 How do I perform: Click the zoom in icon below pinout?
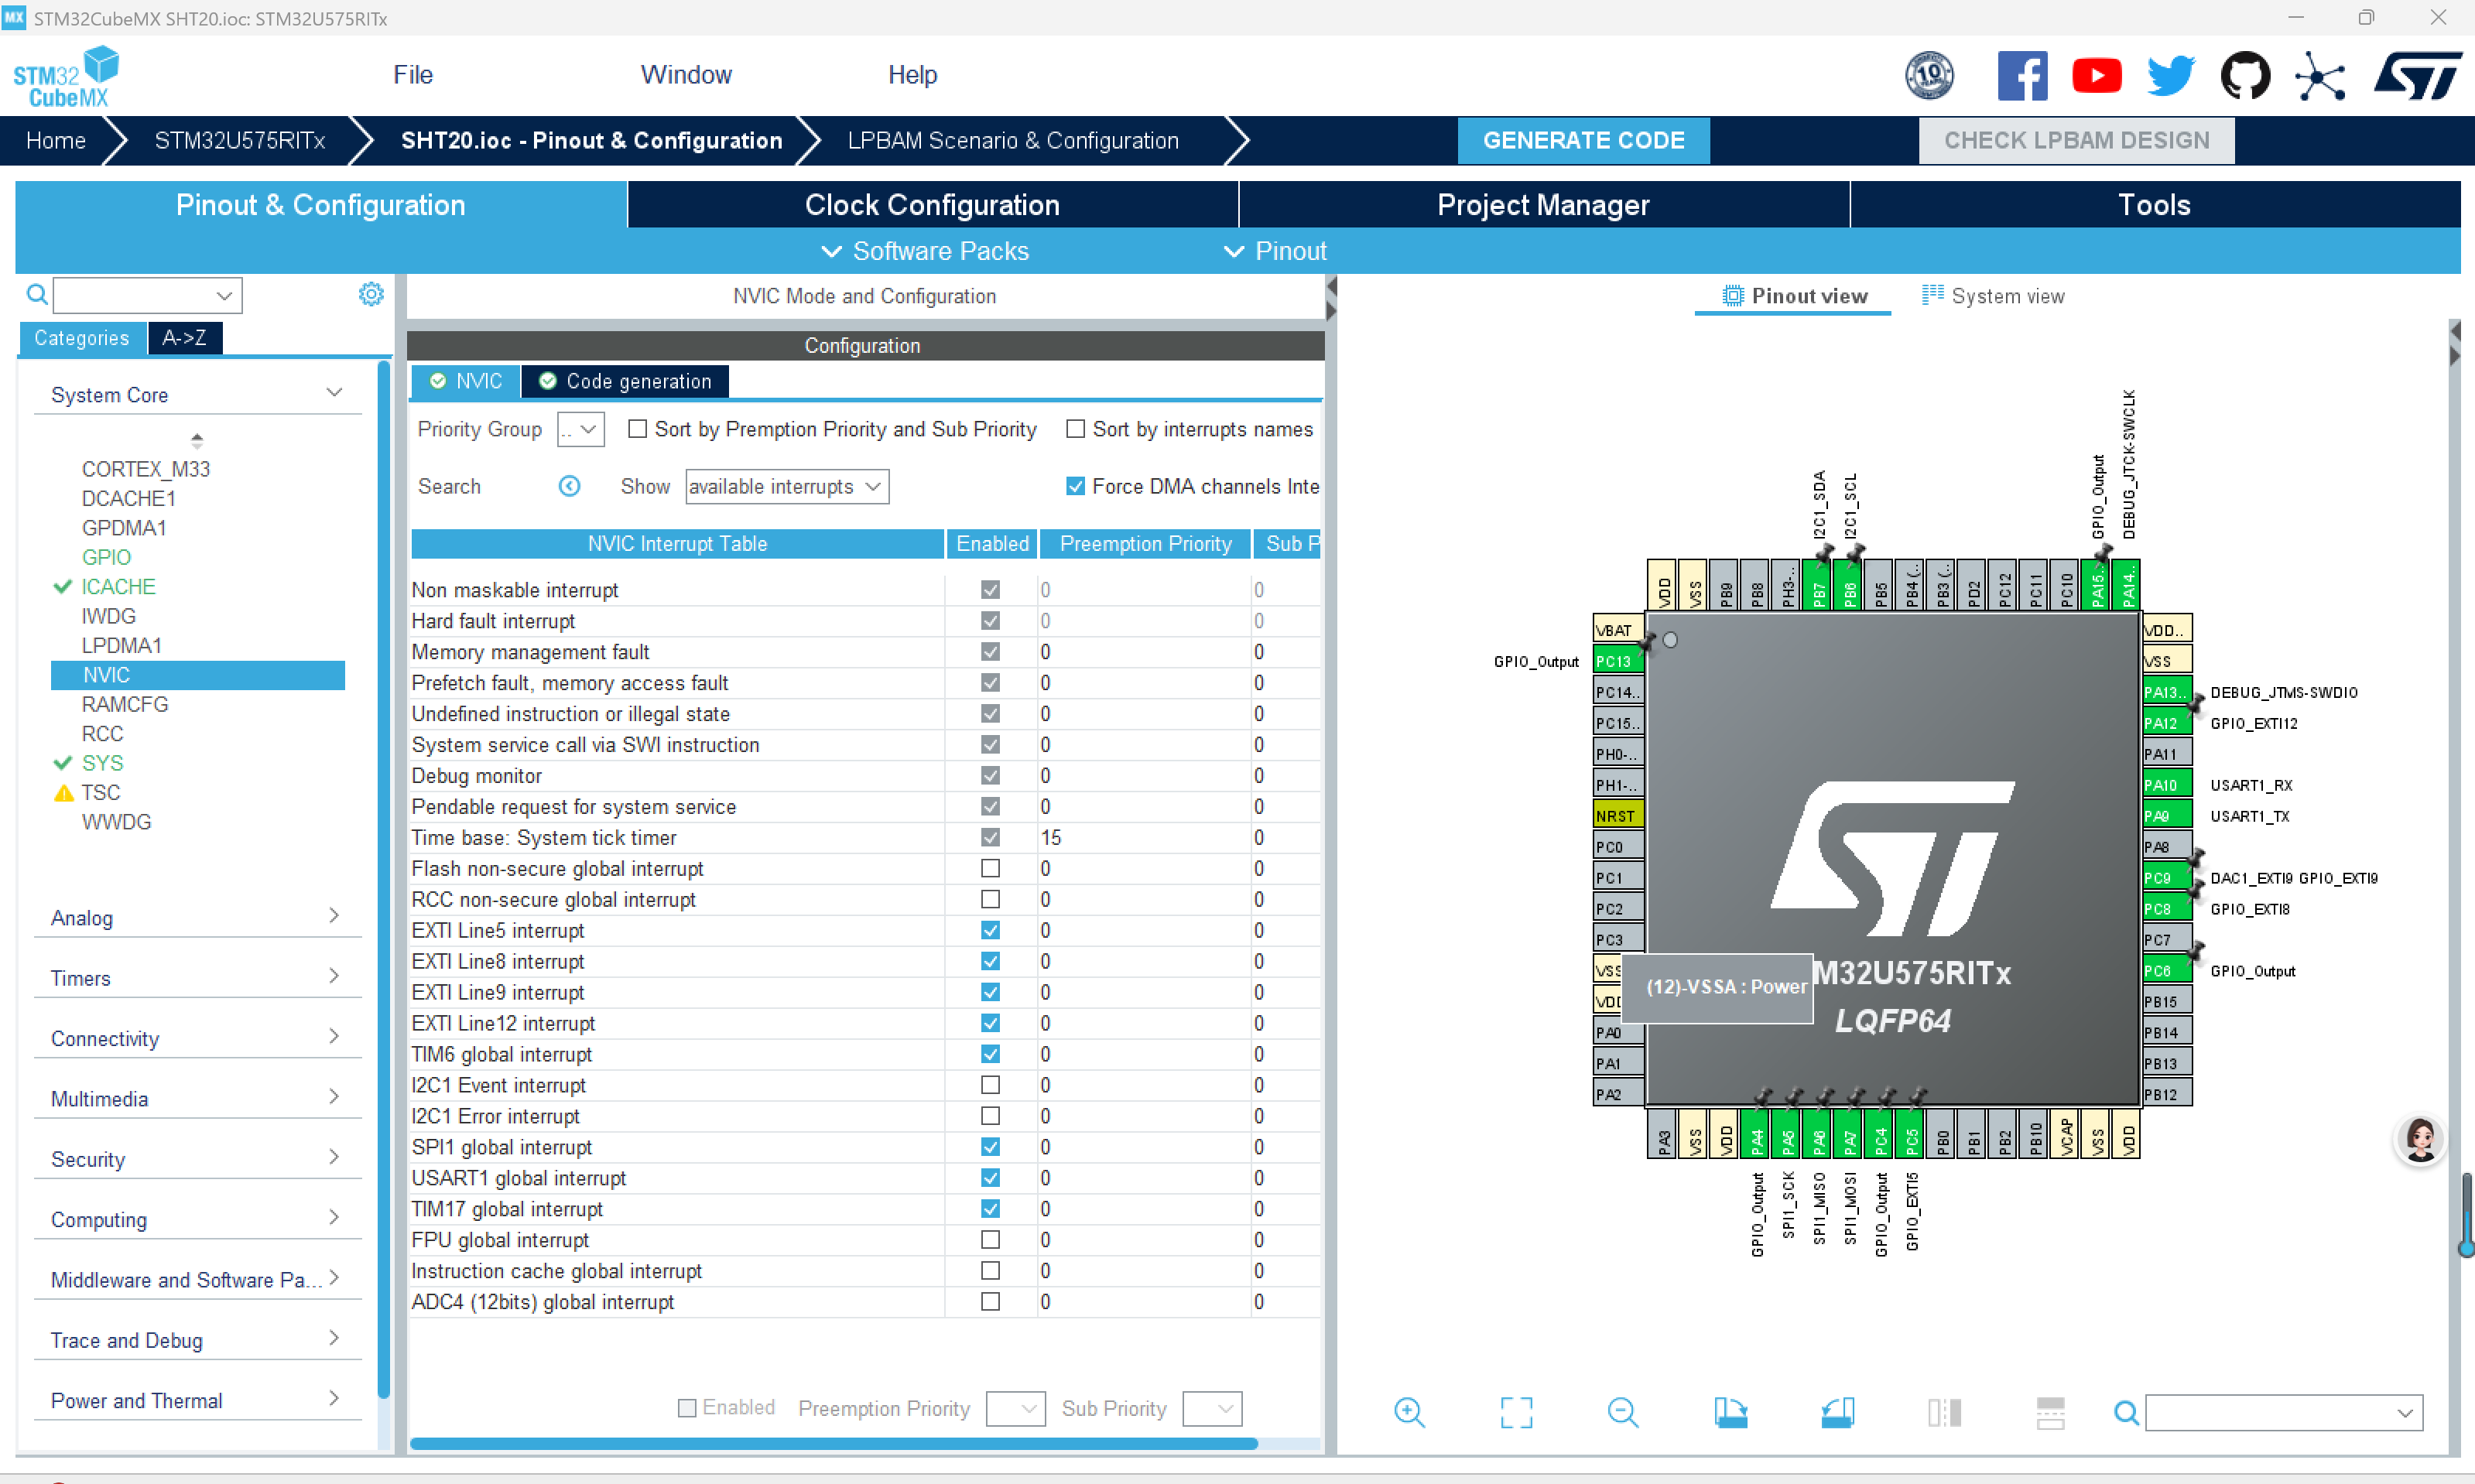click(x=1409, y=1412)
